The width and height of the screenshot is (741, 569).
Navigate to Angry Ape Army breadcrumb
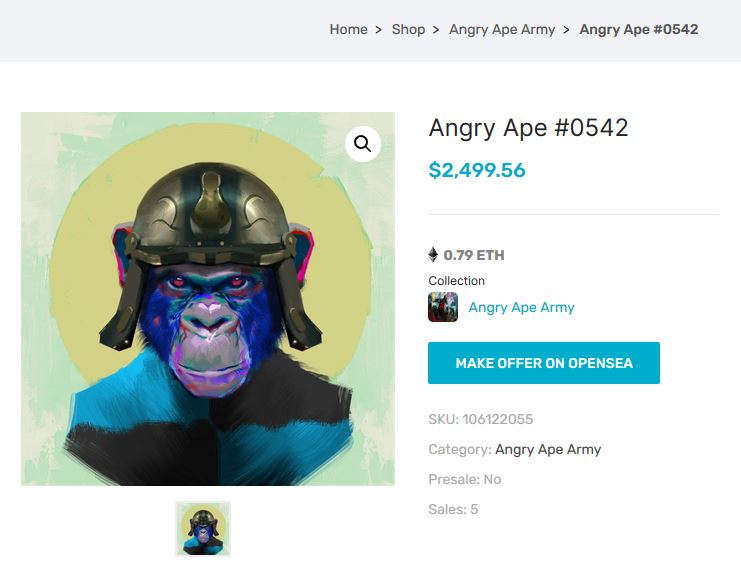tap(502, 29)
